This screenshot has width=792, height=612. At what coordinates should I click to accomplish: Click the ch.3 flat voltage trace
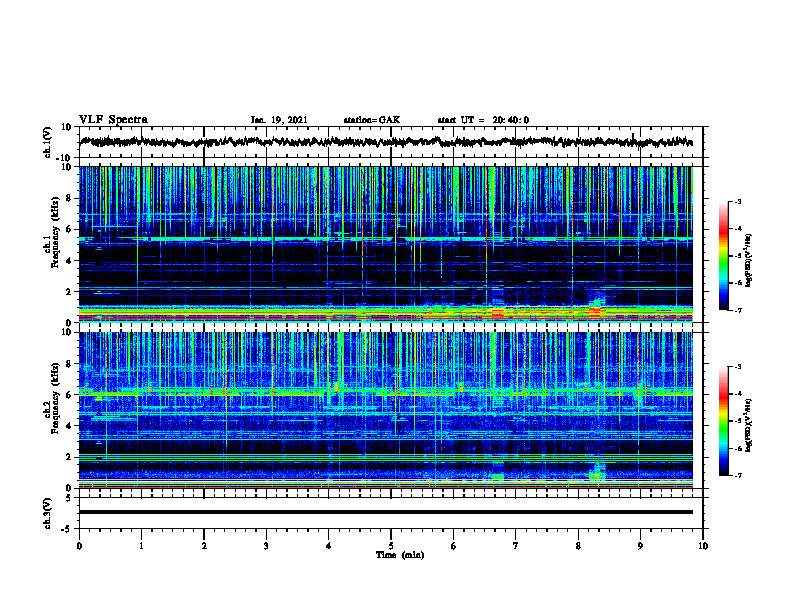pyautogui.click(x=386, y=512)
